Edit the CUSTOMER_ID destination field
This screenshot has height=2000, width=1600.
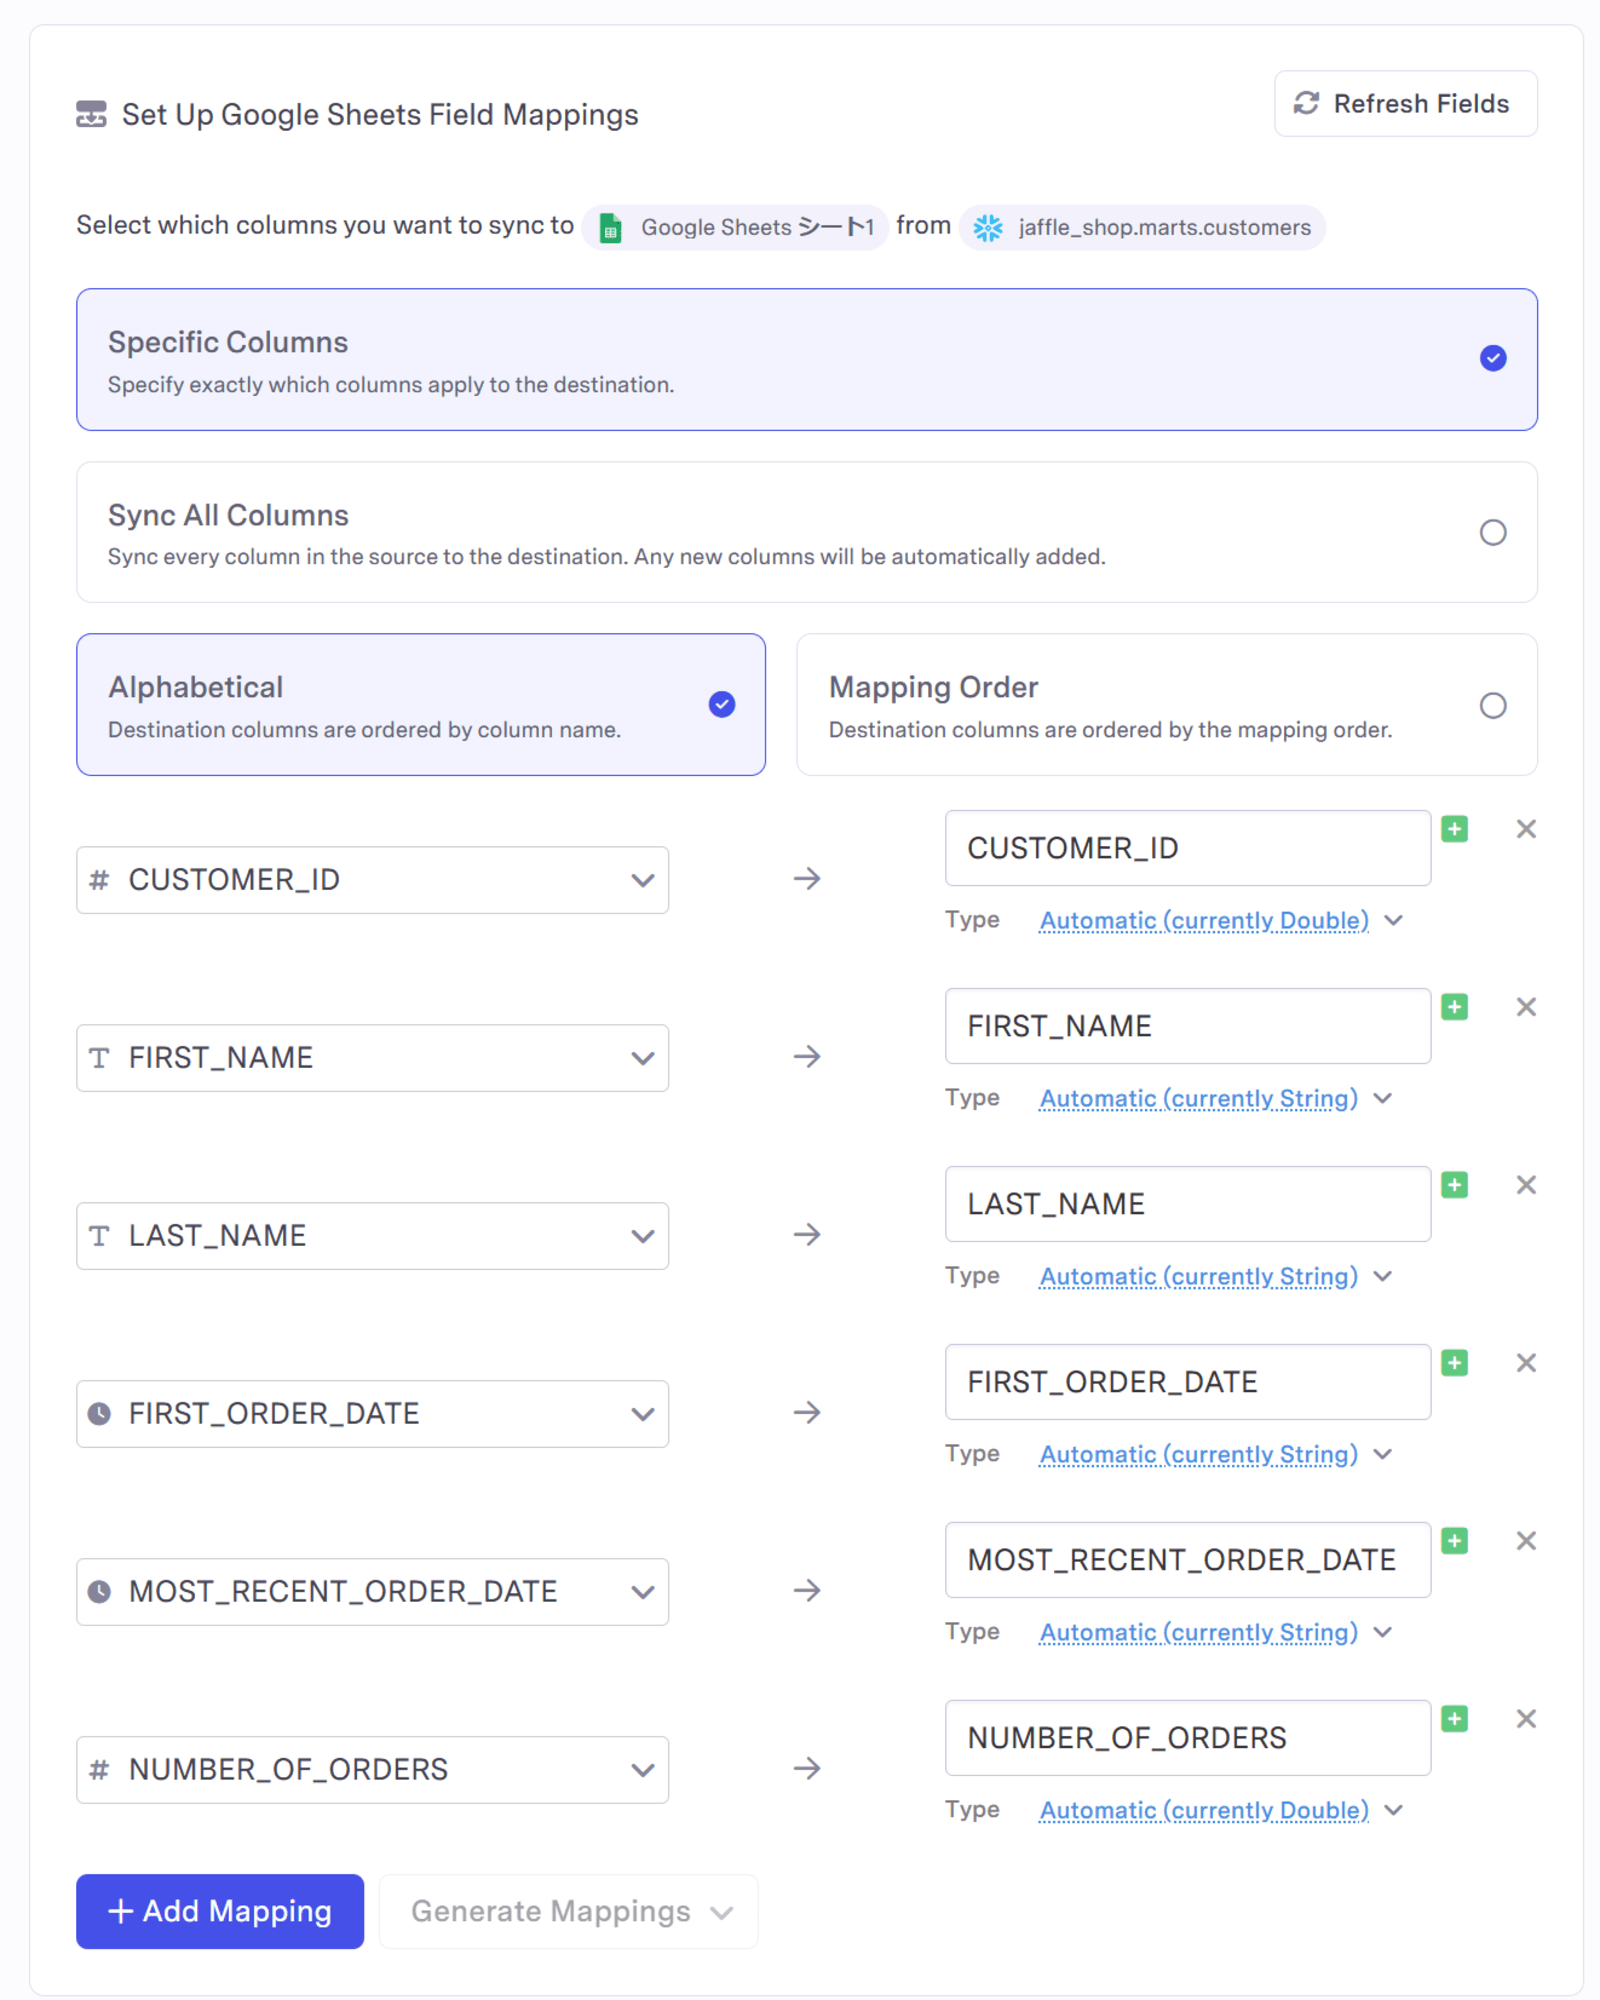(x=1187, y=848)
